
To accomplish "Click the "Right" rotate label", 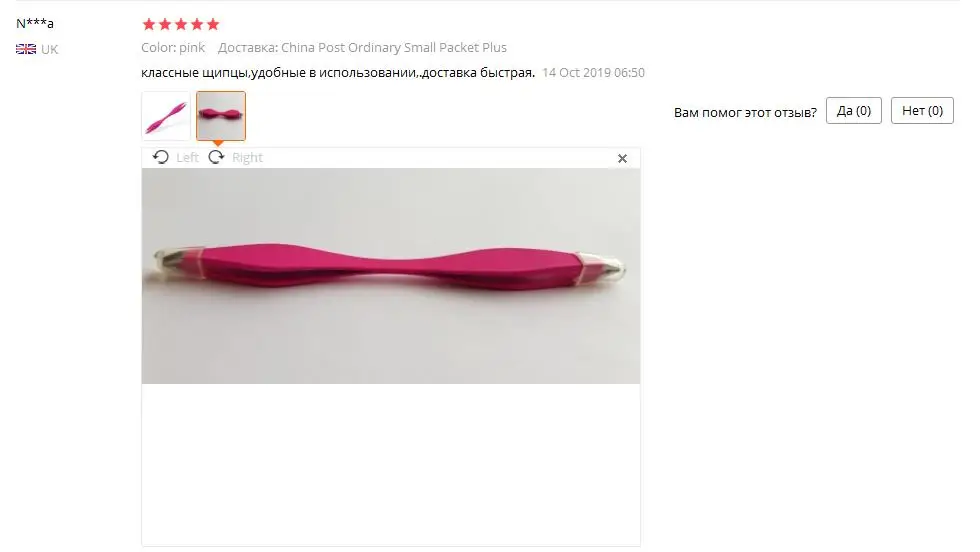I will click(247, 158).
